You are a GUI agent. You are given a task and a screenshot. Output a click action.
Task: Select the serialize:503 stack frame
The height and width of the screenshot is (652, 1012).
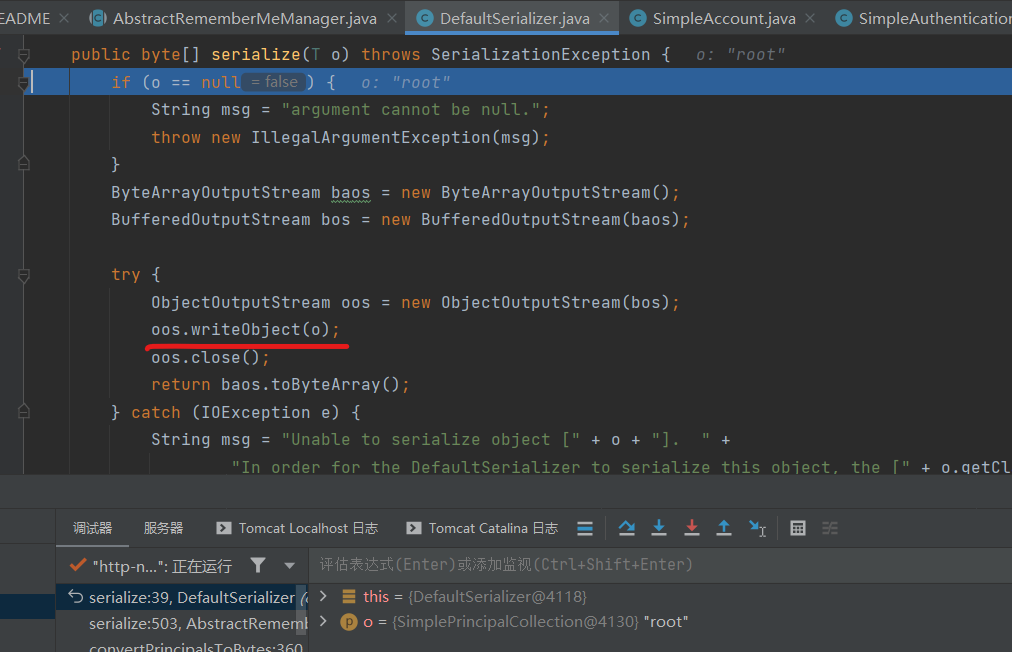pyautogui.click(x=195, y=623)
